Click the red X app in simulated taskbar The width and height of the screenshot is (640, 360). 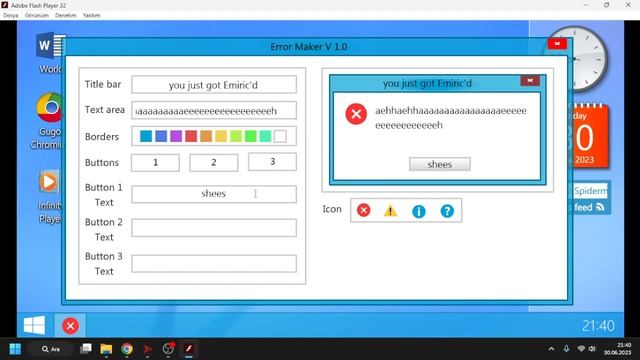70,326
